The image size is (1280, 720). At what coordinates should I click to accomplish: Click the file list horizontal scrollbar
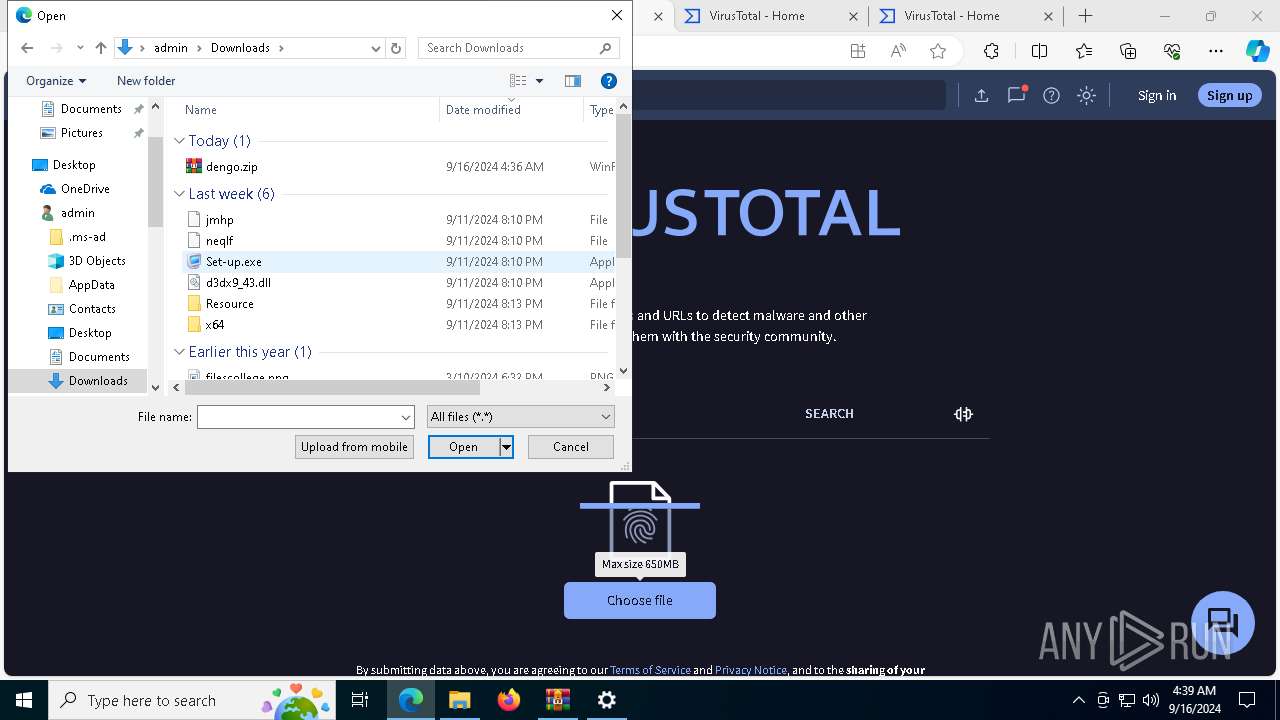[x=331, y=387]
